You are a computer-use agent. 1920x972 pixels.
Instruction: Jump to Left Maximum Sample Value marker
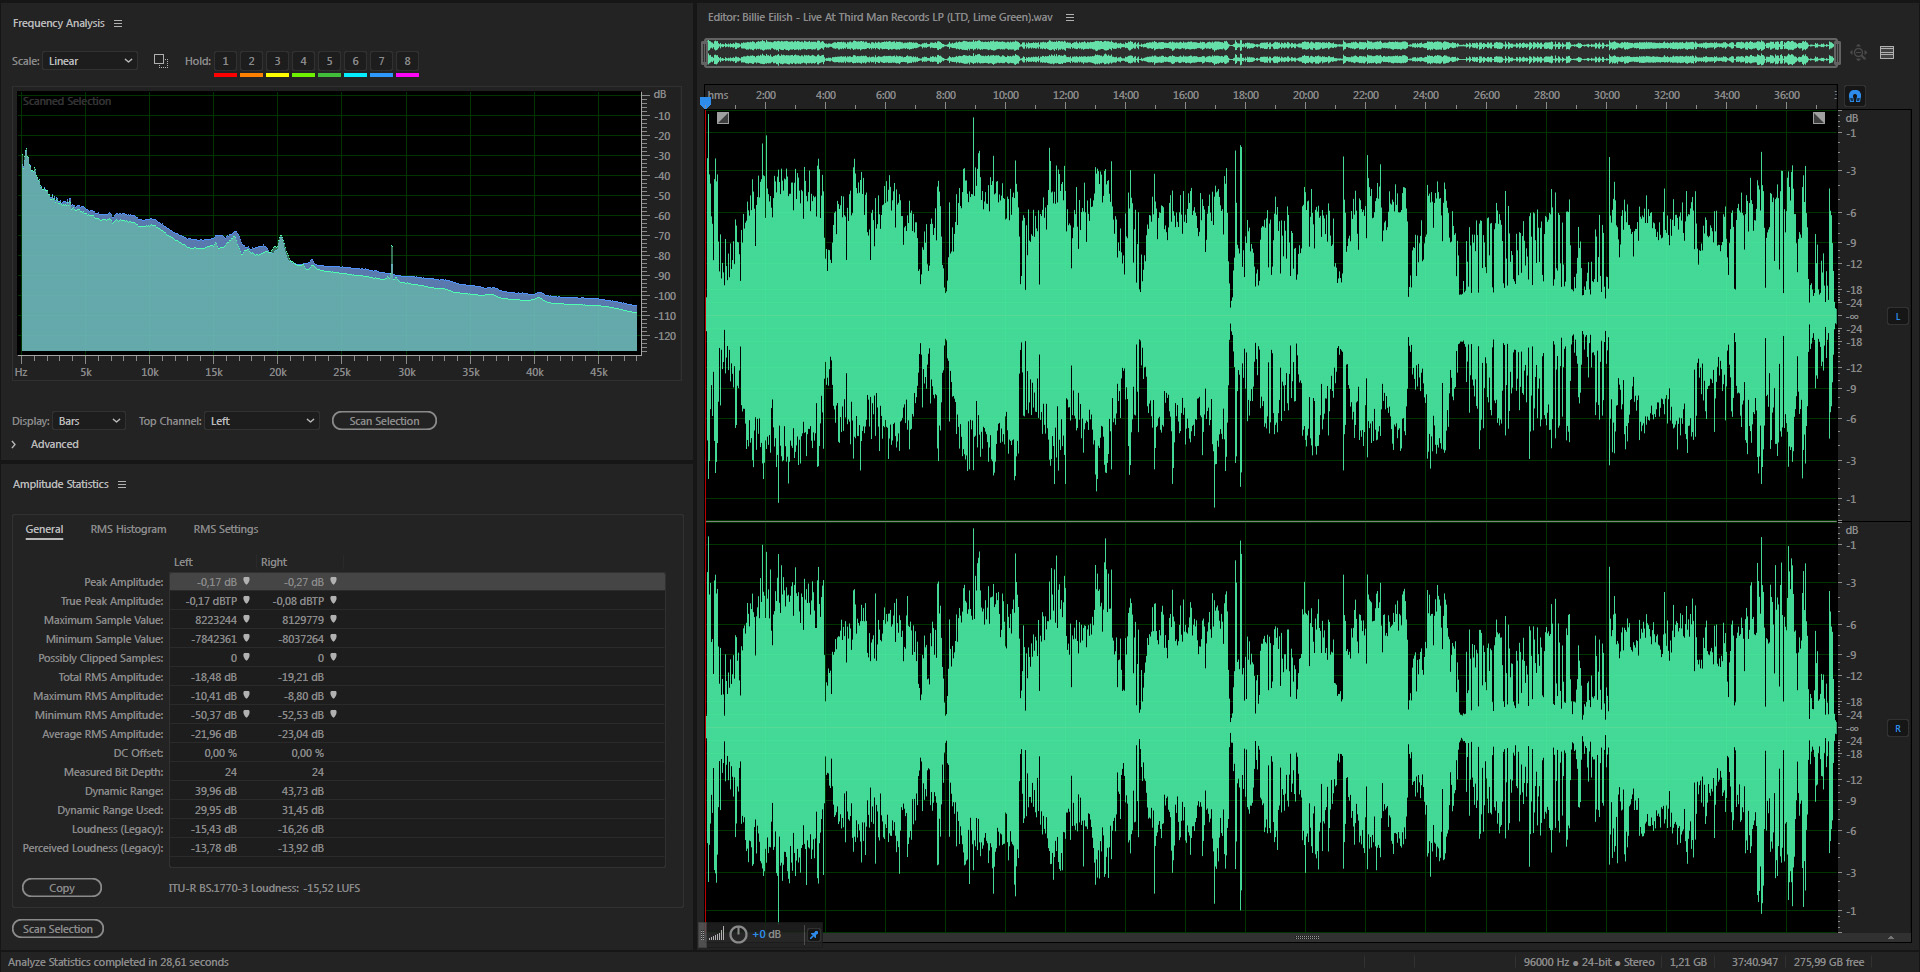tap(246, 619)
